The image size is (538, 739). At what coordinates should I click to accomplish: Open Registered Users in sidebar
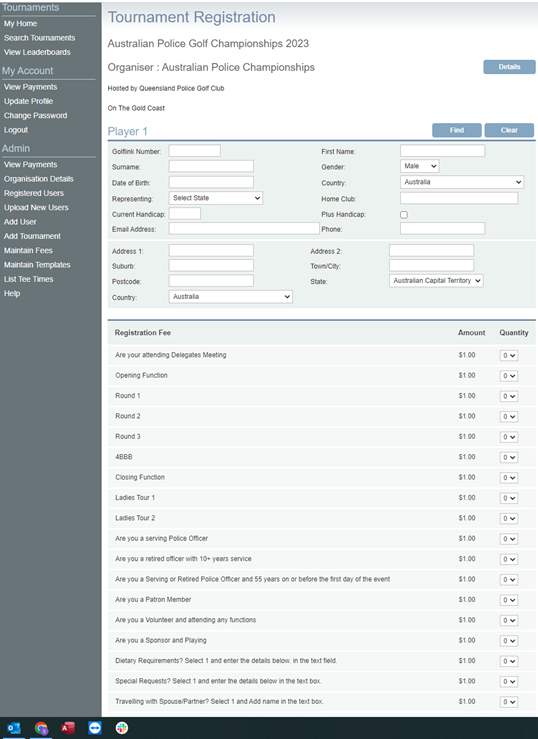(x=34, y=193)
